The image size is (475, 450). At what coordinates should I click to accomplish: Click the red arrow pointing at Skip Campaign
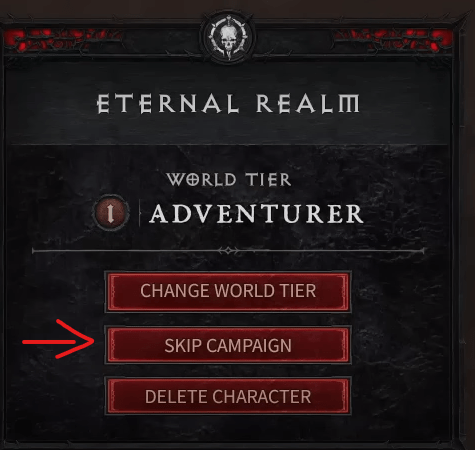coord(58,339)
